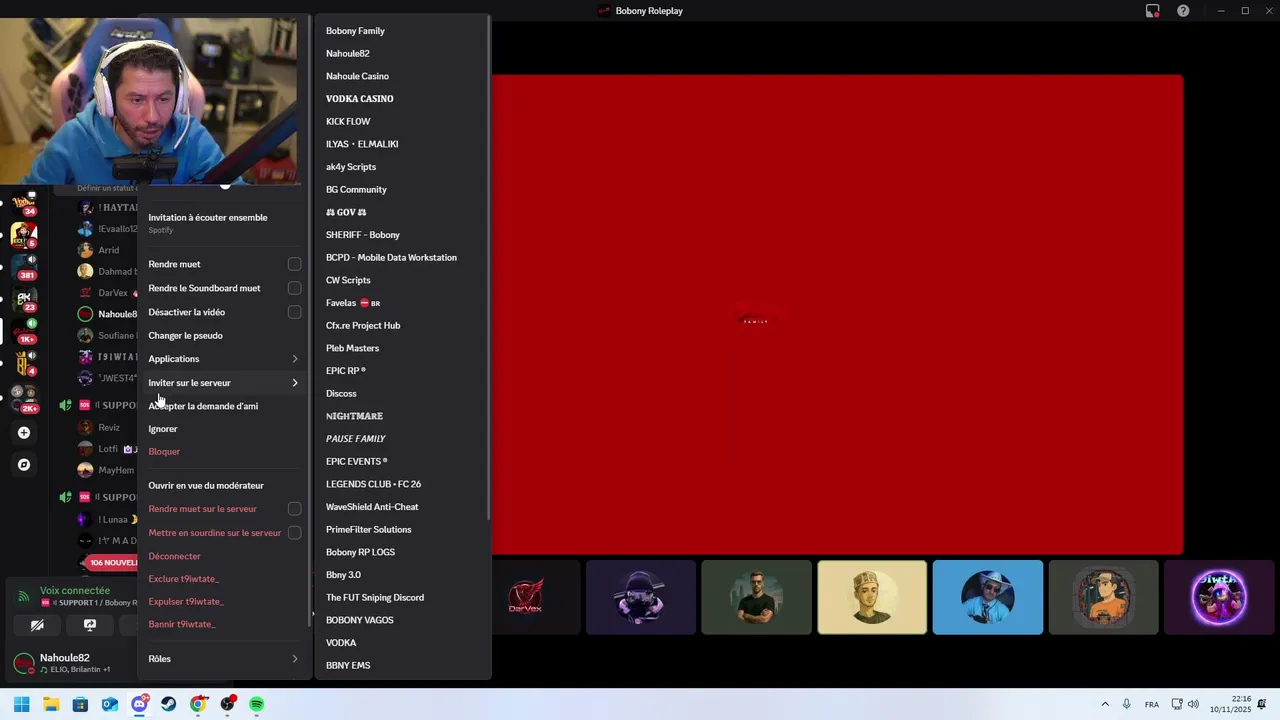Show hidden system tray icons chevron
The height and width of the screenshot is (720, 1280).
coord(1105,704)
